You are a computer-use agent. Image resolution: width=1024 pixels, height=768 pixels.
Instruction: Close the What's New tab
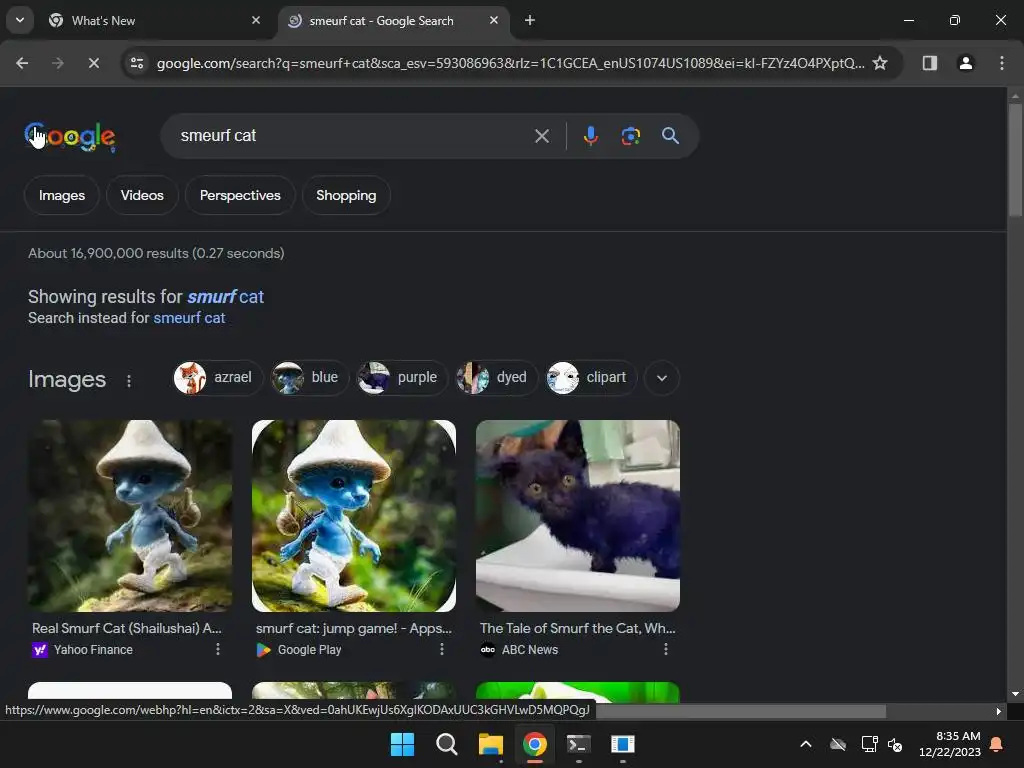point(256,20)
